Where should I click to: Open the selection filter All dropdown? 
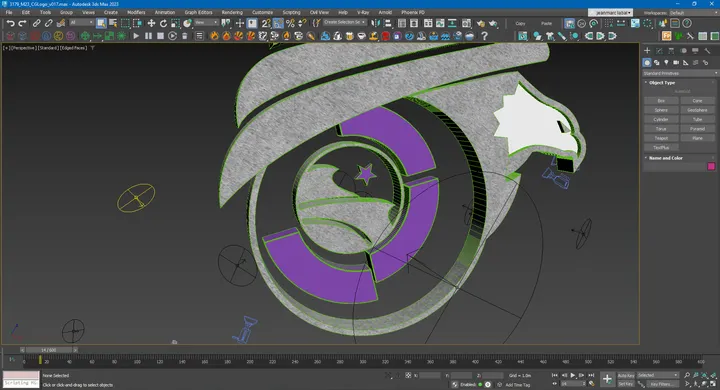click(x=81, y=23)
